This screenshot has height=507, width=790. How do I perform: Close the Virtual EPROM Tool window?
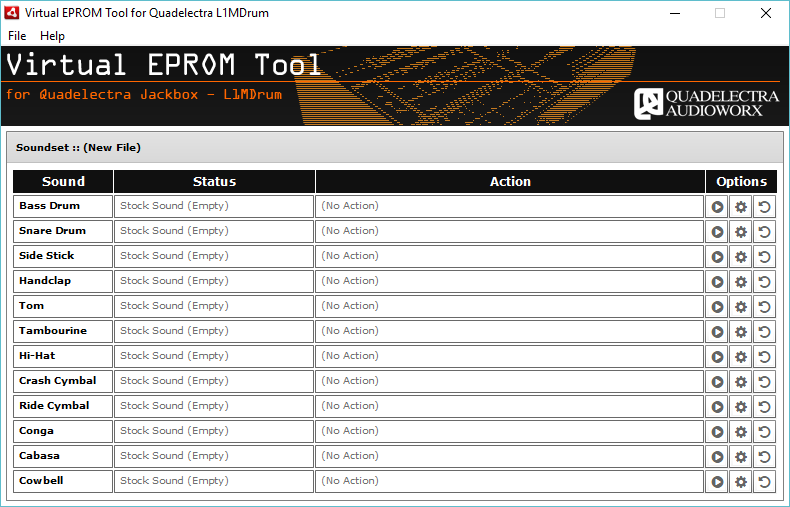tap(766, 13)
